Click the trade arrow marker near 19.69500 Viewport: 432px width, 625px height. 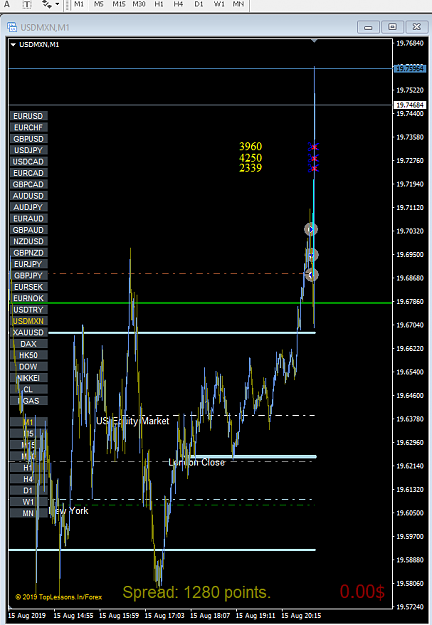pos(312,255)
